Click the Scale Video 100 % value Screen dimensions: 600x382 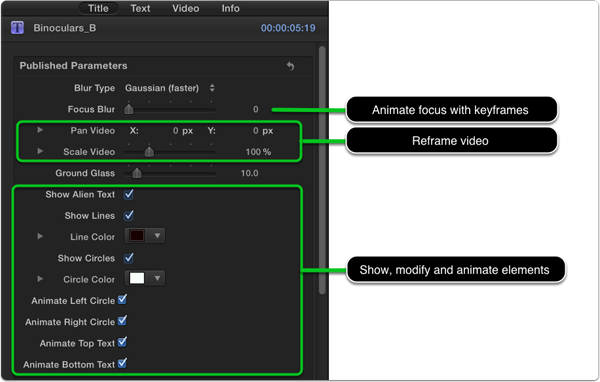pos(258,152)
